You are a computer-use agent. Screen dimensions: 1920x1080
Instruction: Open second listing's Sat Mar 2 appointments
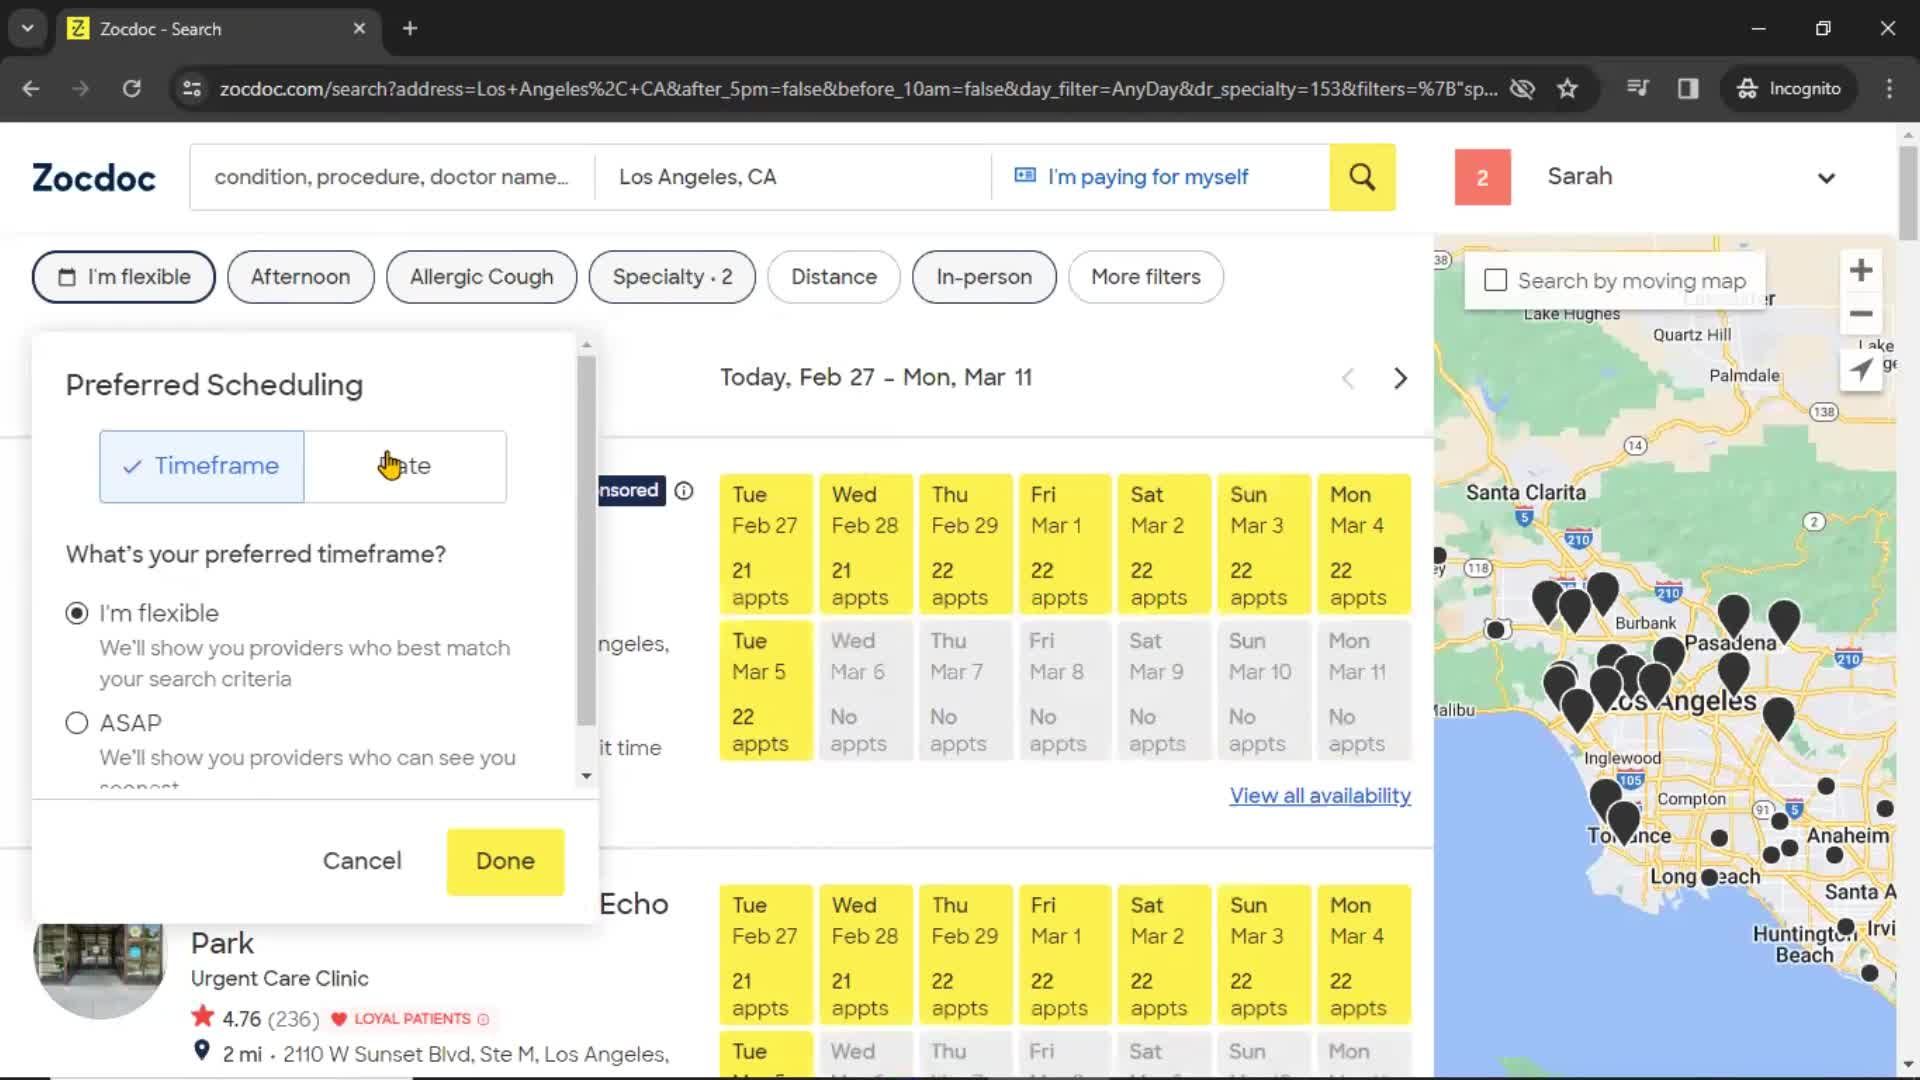point(1164,955)
